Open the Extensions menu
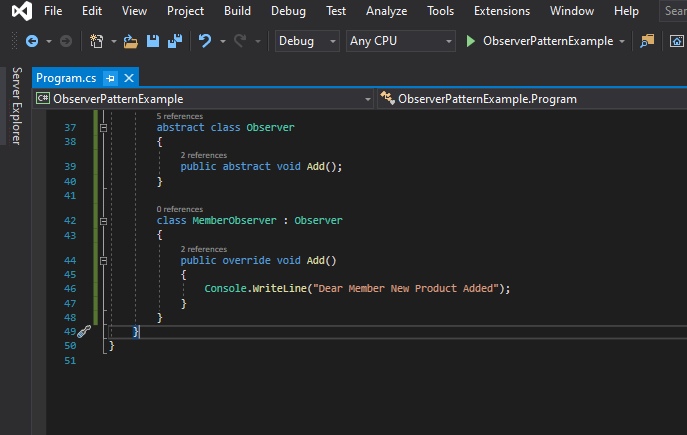Viewport: 687px width, 435px height. (x=502, y=11)
